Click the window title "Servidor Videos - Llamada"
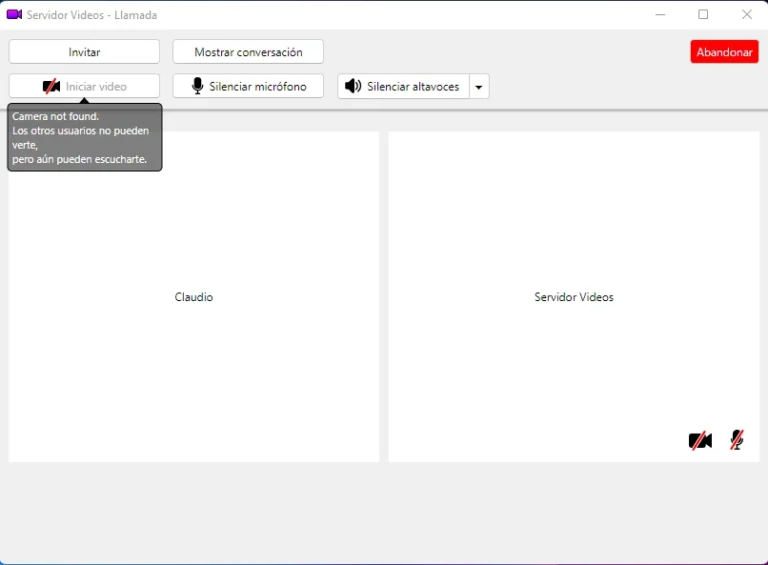The image size is (768, 565). [92, 15]
